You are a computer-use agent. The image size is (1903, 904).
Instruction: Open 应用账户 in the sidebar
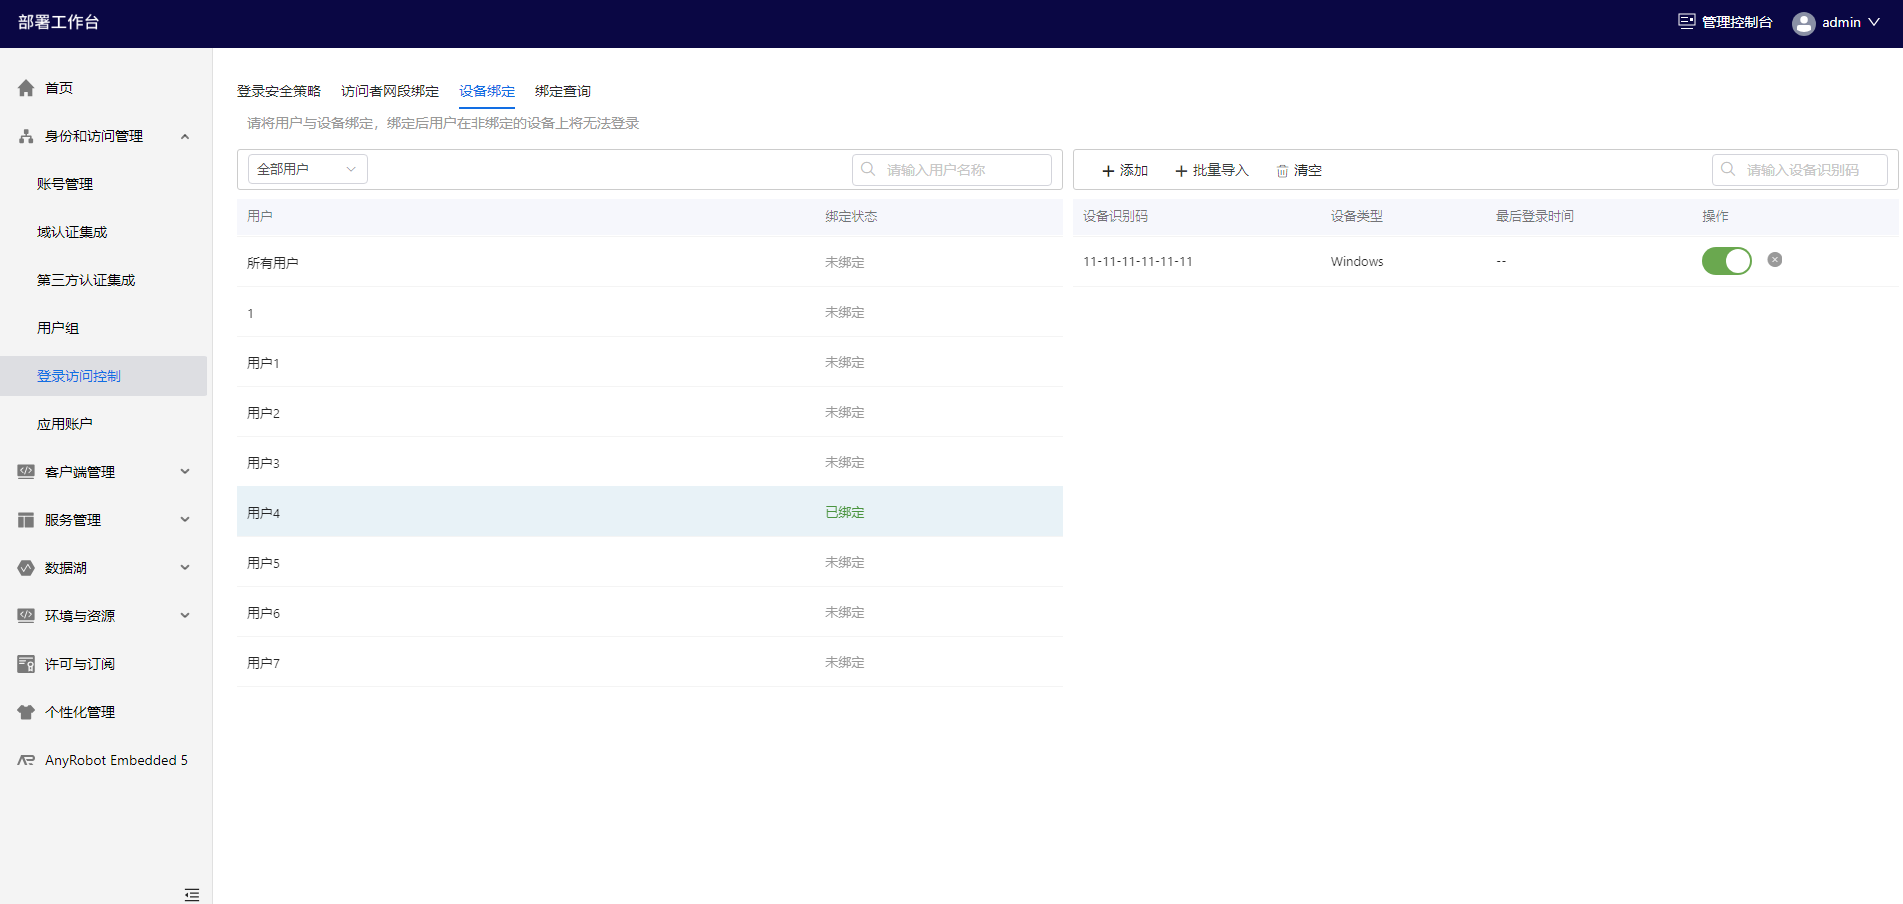[x=65, y=424]
